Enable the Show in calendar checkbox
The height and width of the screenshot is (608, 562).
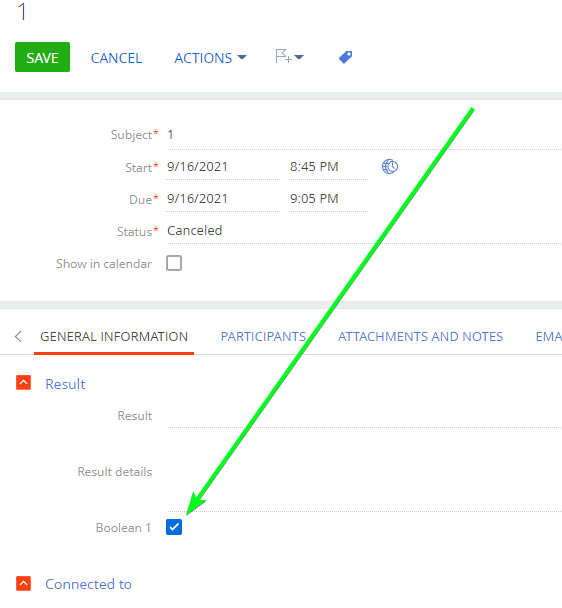point(174,263)
